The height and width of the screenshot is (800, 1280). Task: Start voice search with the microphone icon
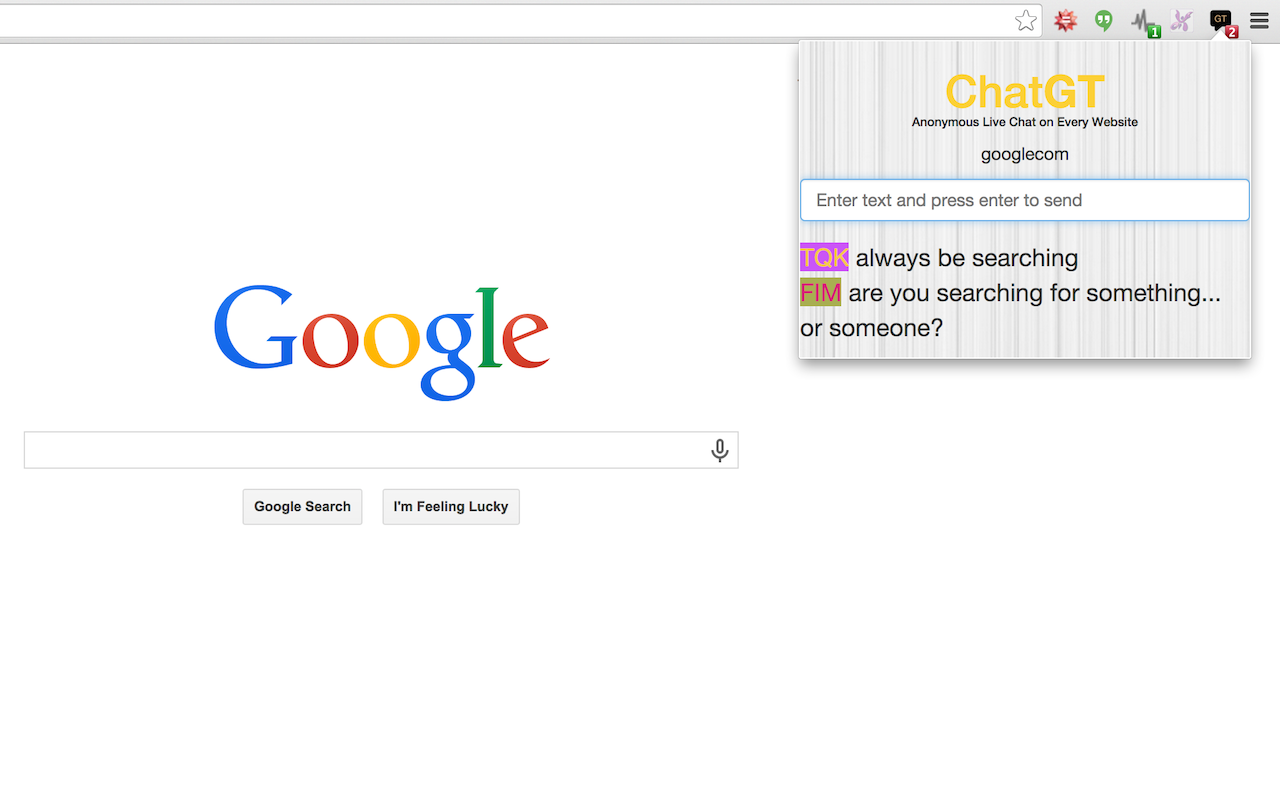719,451
